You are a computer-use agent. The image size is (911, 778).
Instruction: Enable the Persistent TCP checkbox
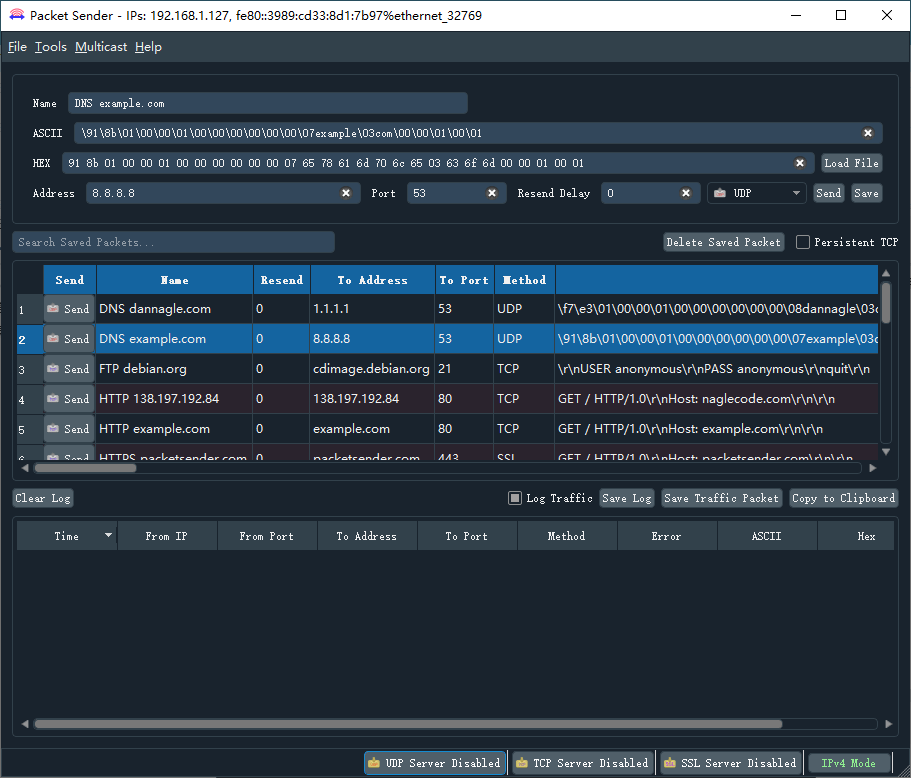pos(803,242)
